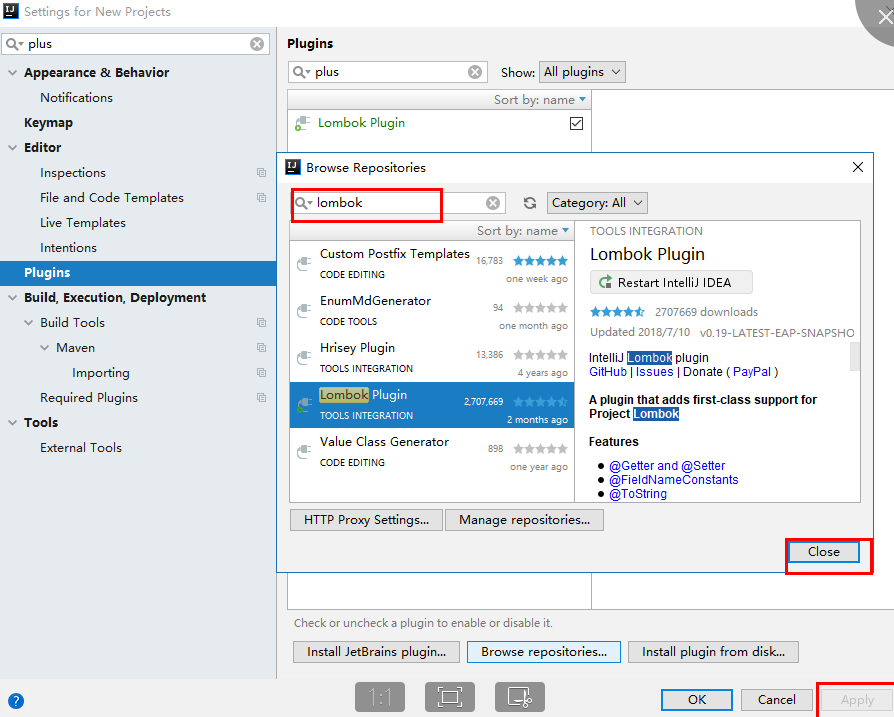Focus the settings search field
This screenshot has width=894, height=717.
(x=135, y=44)
